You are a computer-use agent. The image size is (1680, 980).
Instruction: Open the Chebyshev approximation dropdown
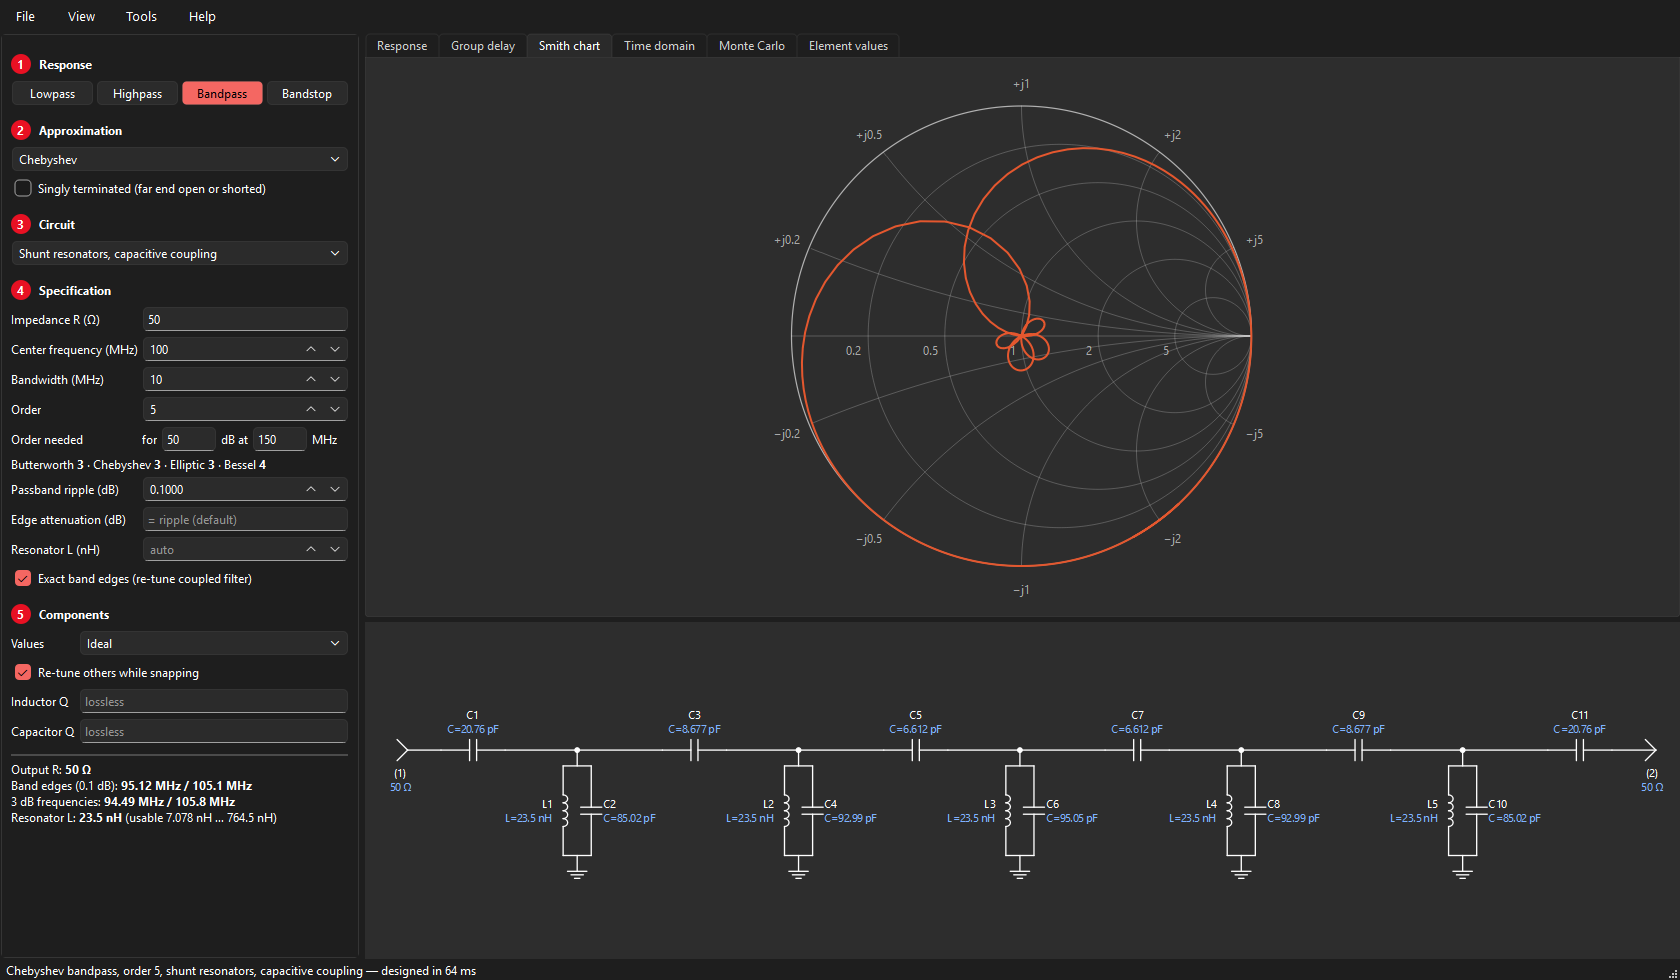pos(180,159)
